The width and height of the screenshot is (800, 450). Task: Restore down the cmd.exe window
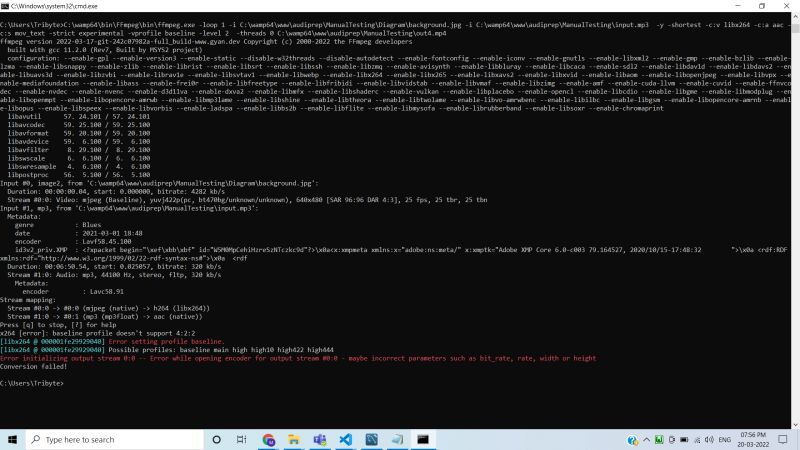(762, 6)
